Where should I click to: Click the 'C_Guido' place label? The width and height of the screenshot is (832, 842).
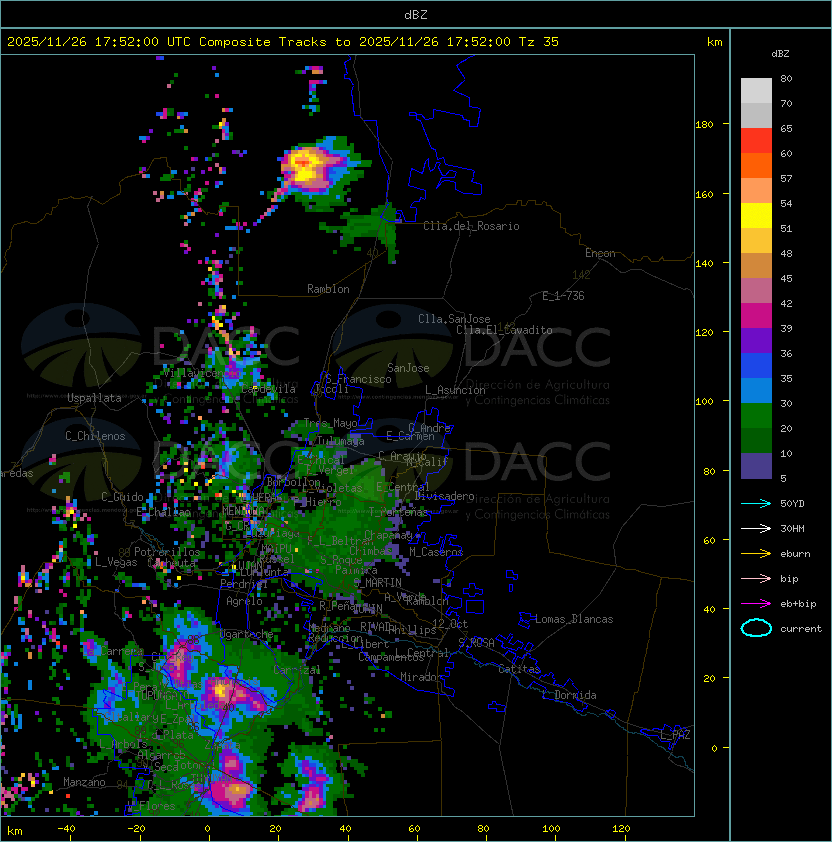(x=122, y=497)
